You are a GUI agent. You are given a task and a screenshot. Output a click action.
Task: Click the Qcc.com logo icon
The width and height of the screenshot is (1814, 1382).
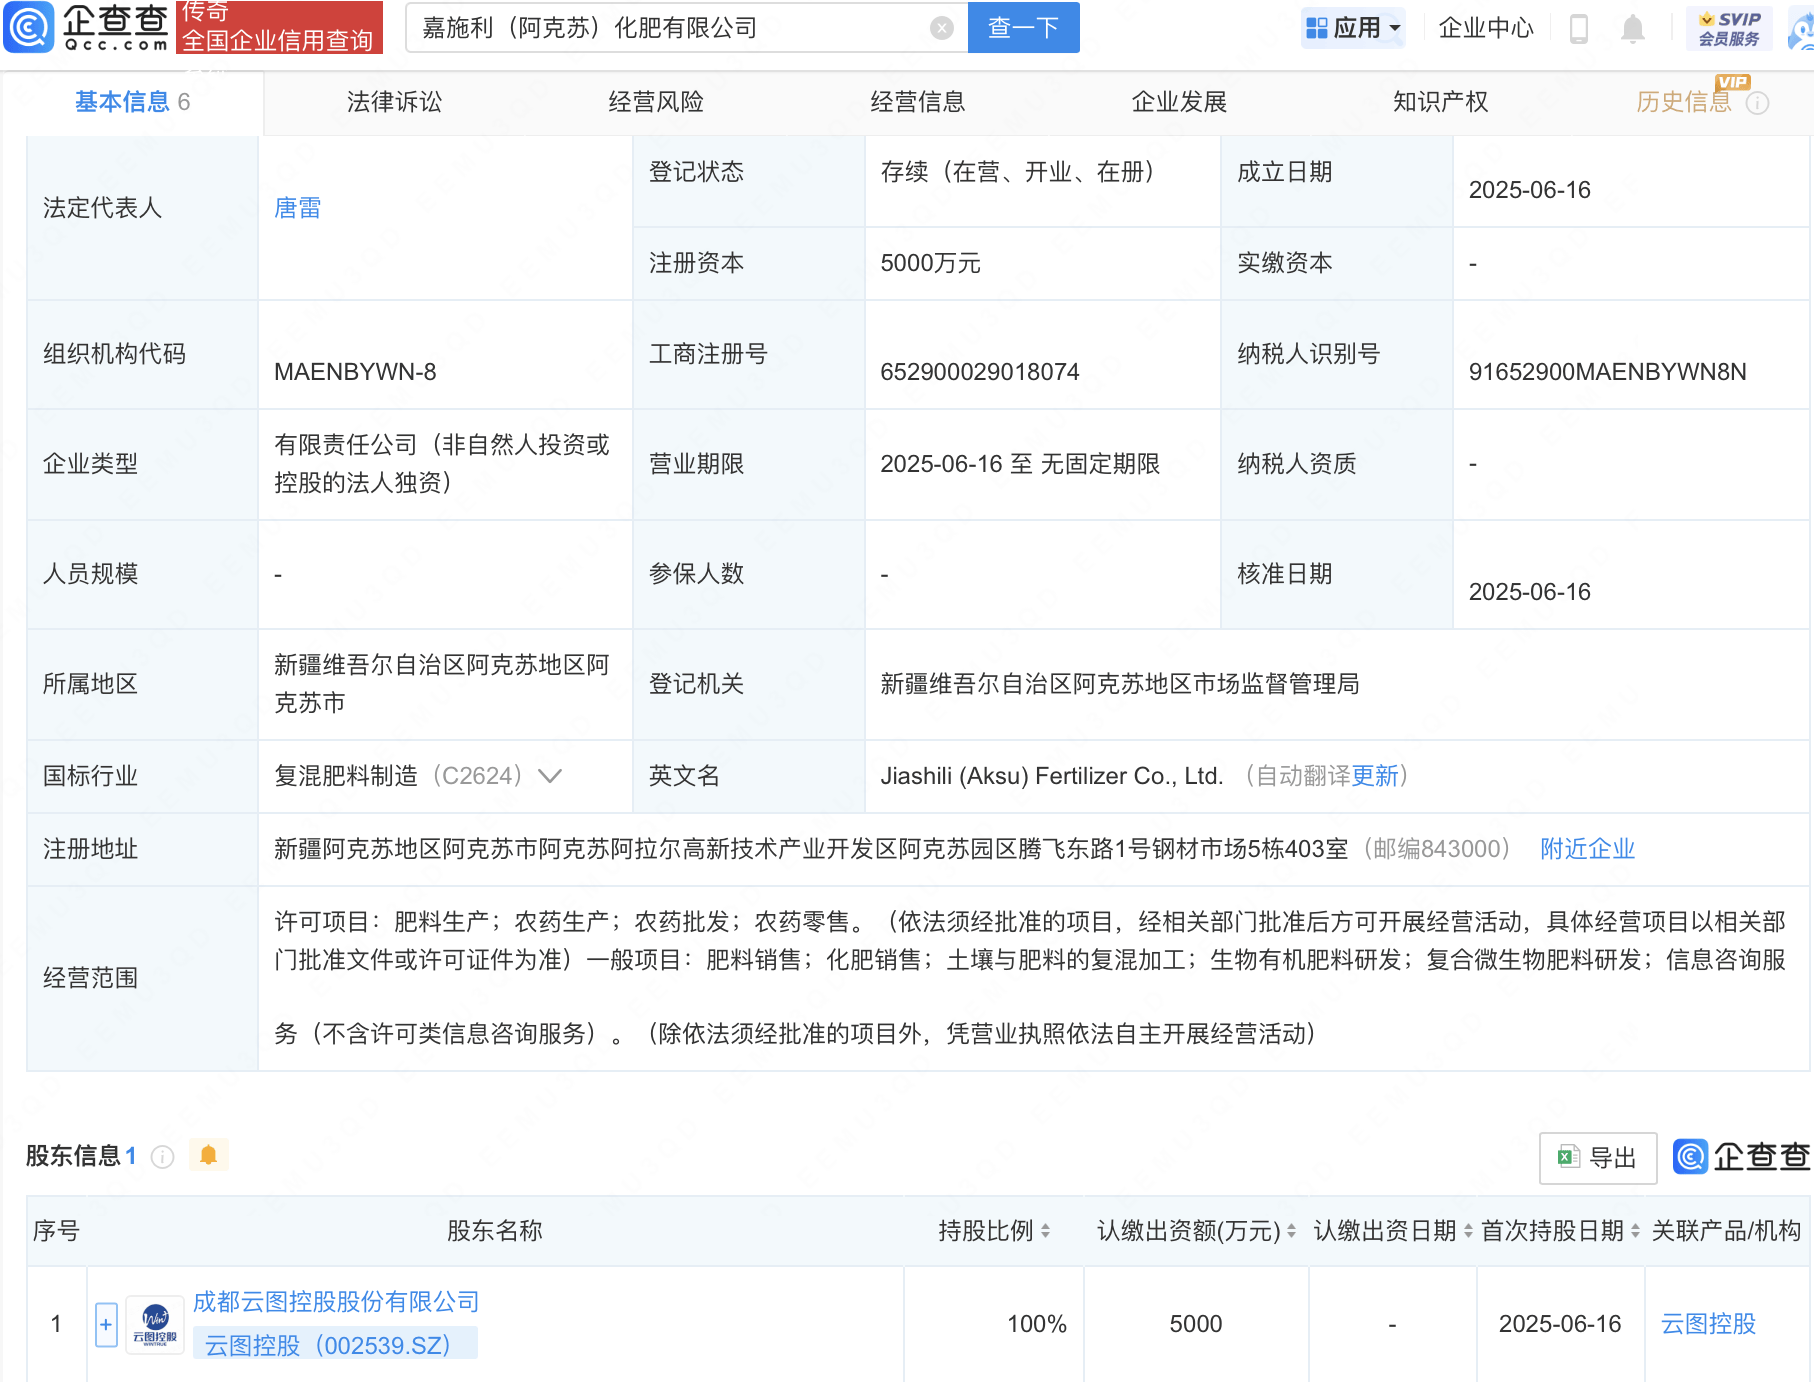pyautogui.click(x=29, y=27)
